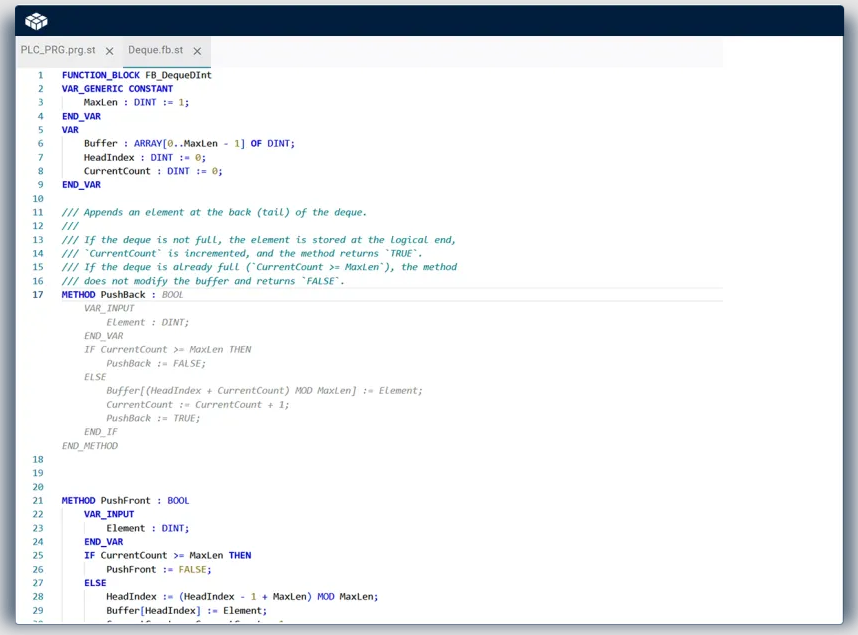
Task: Place cursor on MaxLen declaration
Action: coord(101,103)
